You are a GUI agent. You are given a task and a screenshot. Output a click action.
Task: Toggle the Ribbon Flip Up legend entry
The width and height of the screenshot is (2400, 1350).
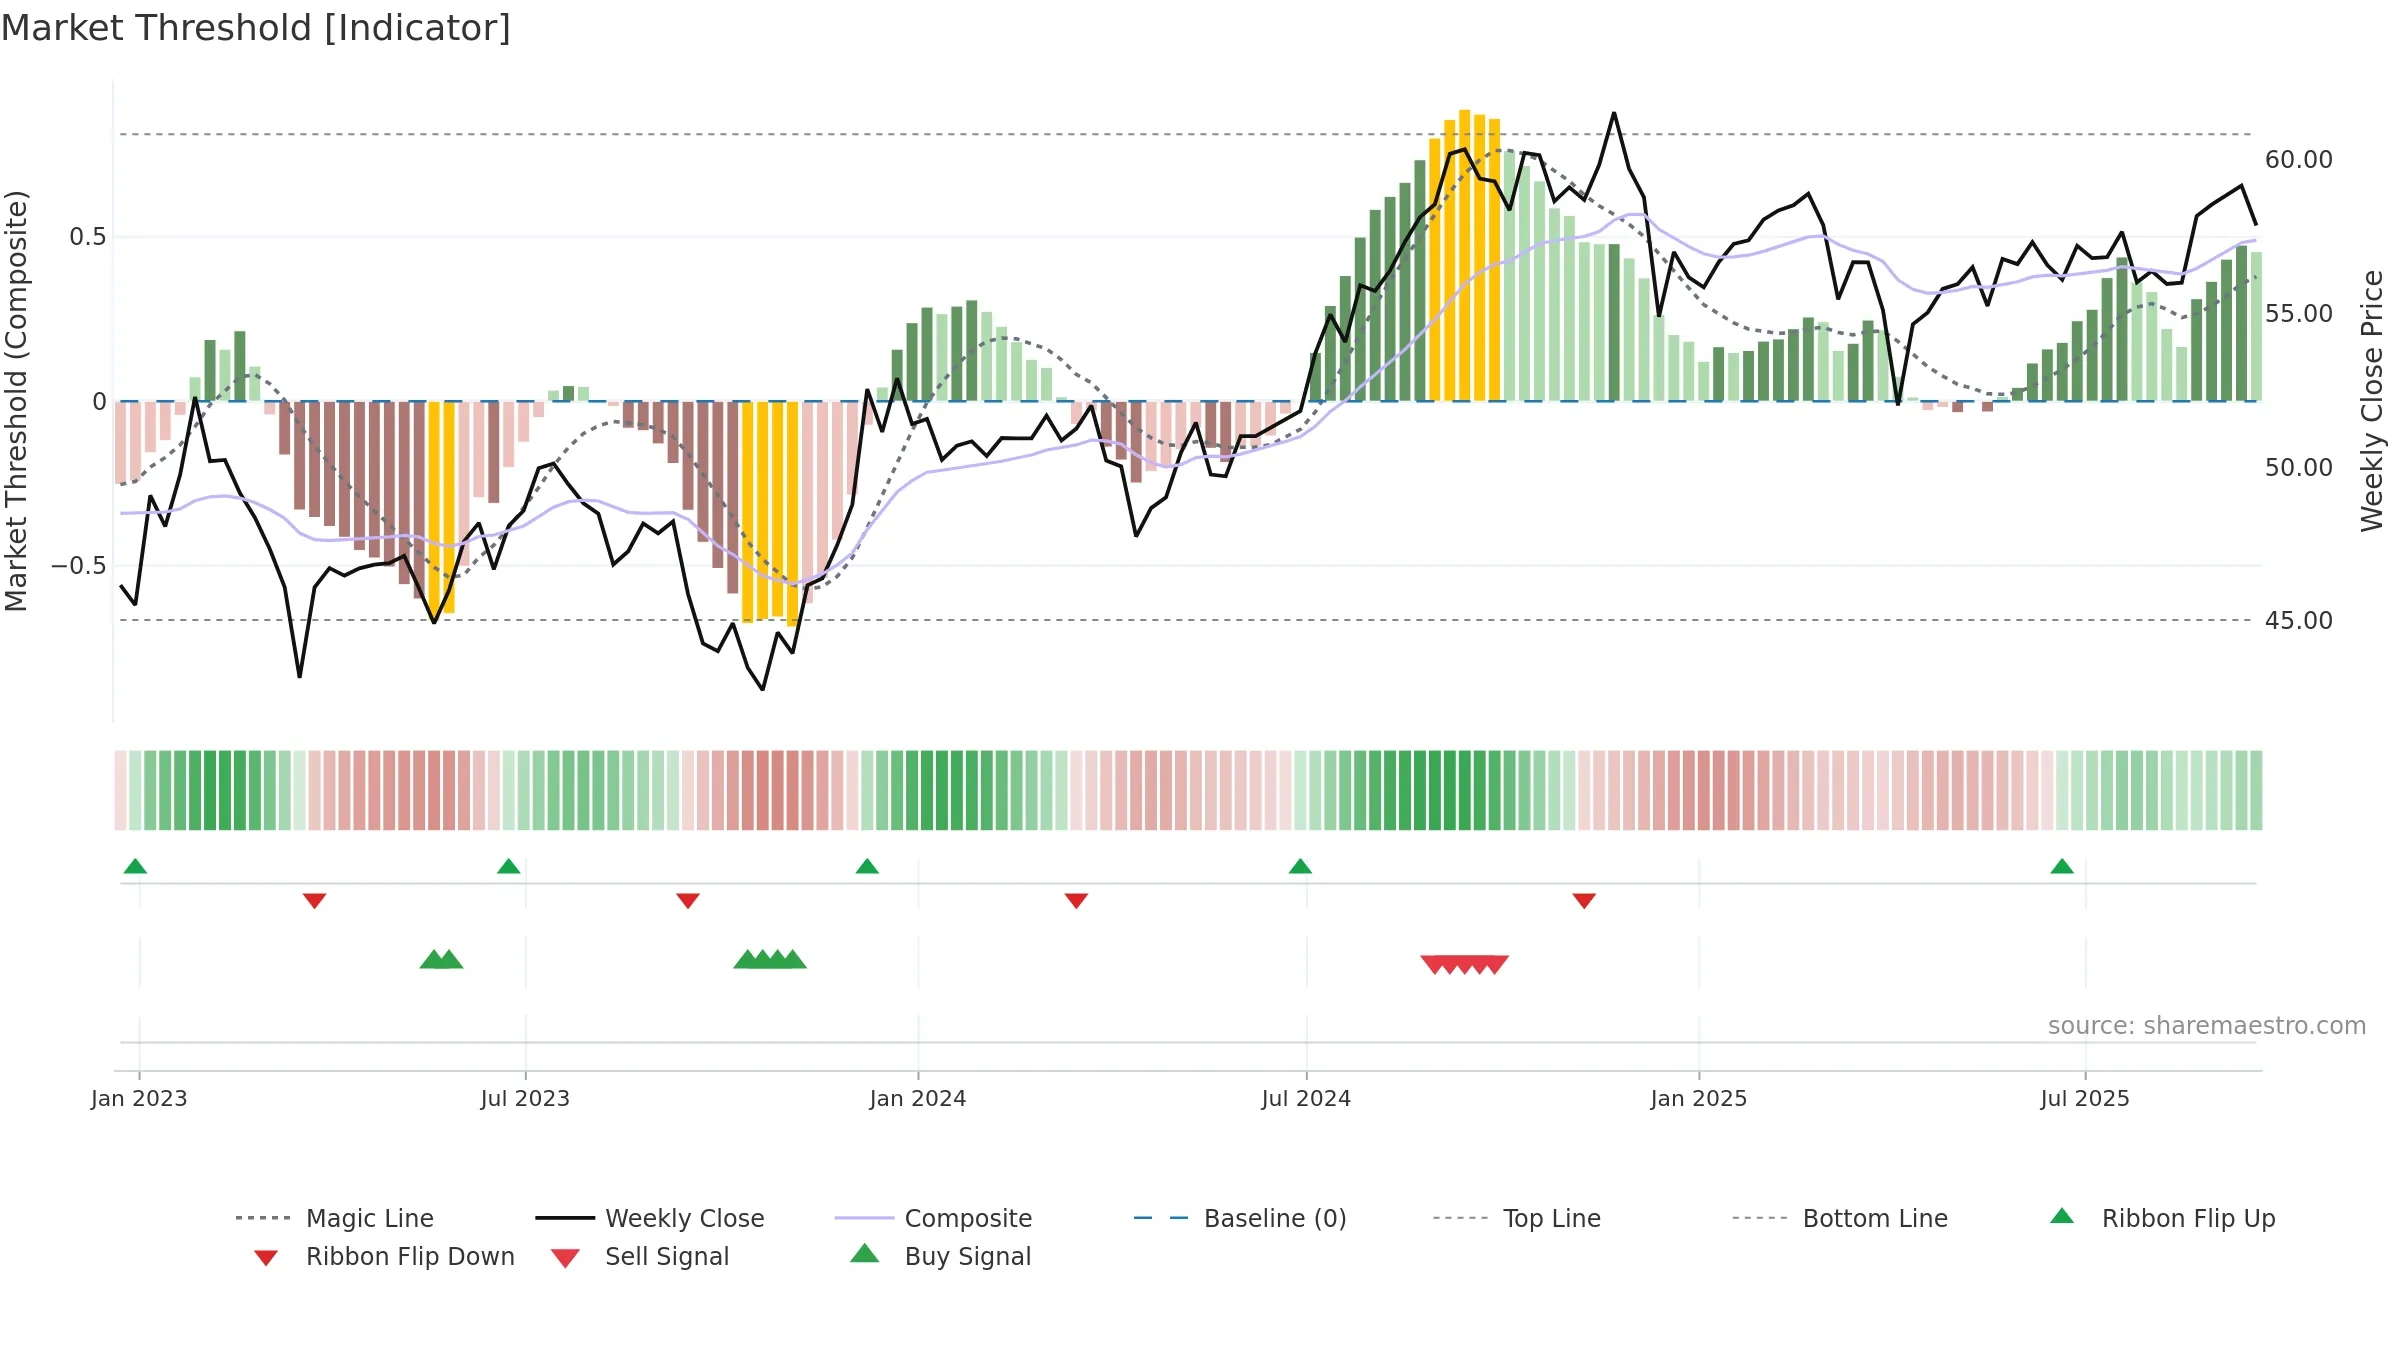[x=2162, y=1218]
